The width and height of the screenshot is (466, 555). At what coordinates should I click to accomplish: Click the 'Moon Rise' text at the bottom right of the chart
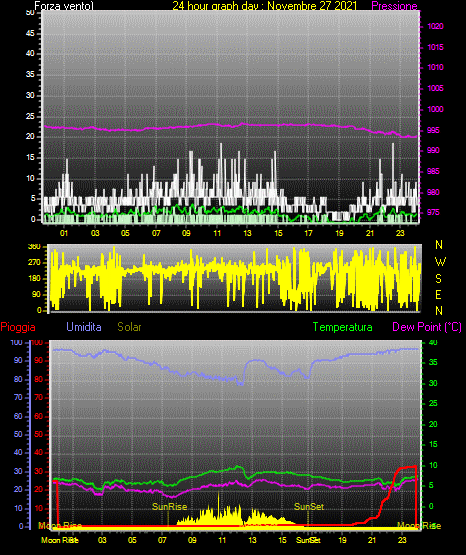point(419,526)
